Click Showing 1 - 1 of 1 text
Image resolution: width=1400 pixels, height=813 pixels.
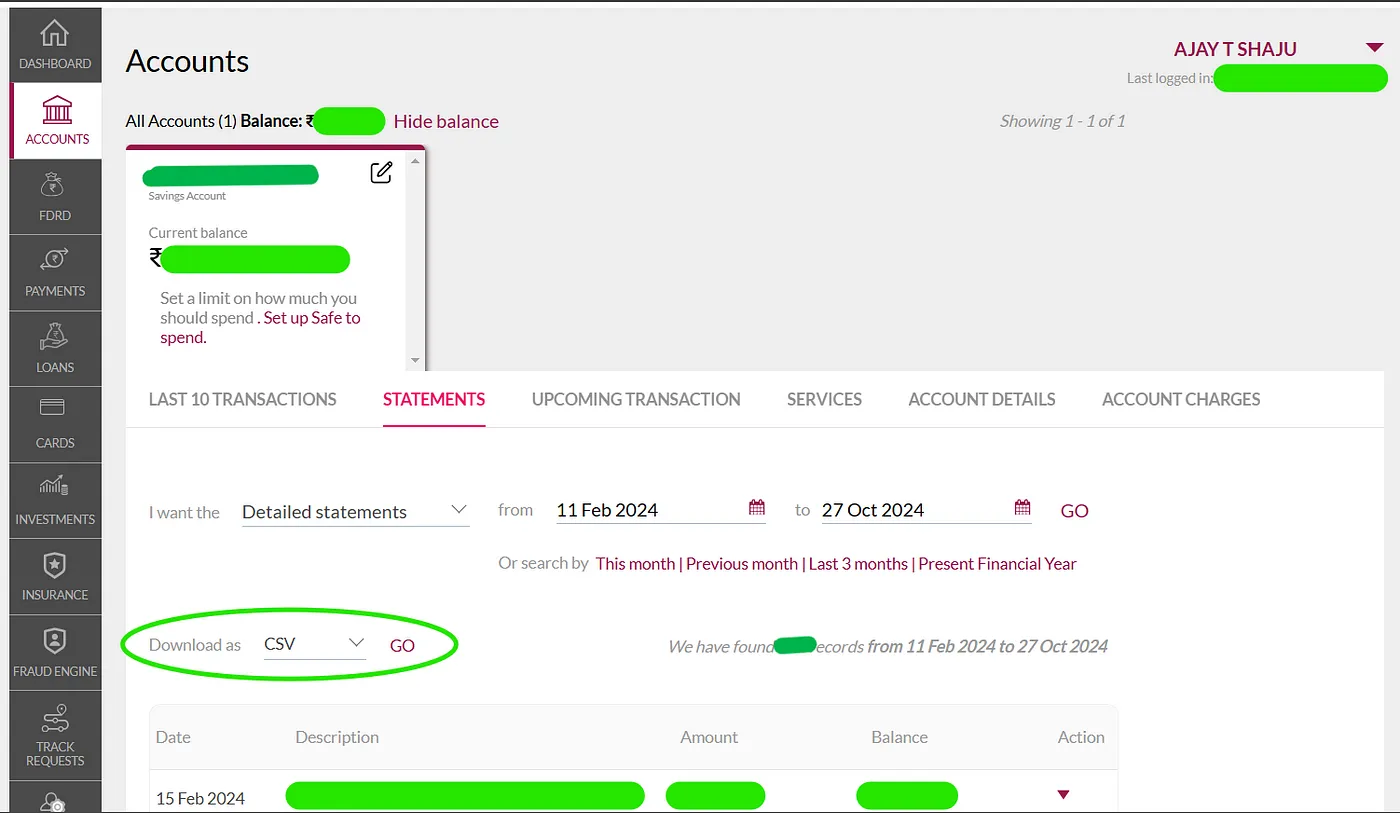1062,121
